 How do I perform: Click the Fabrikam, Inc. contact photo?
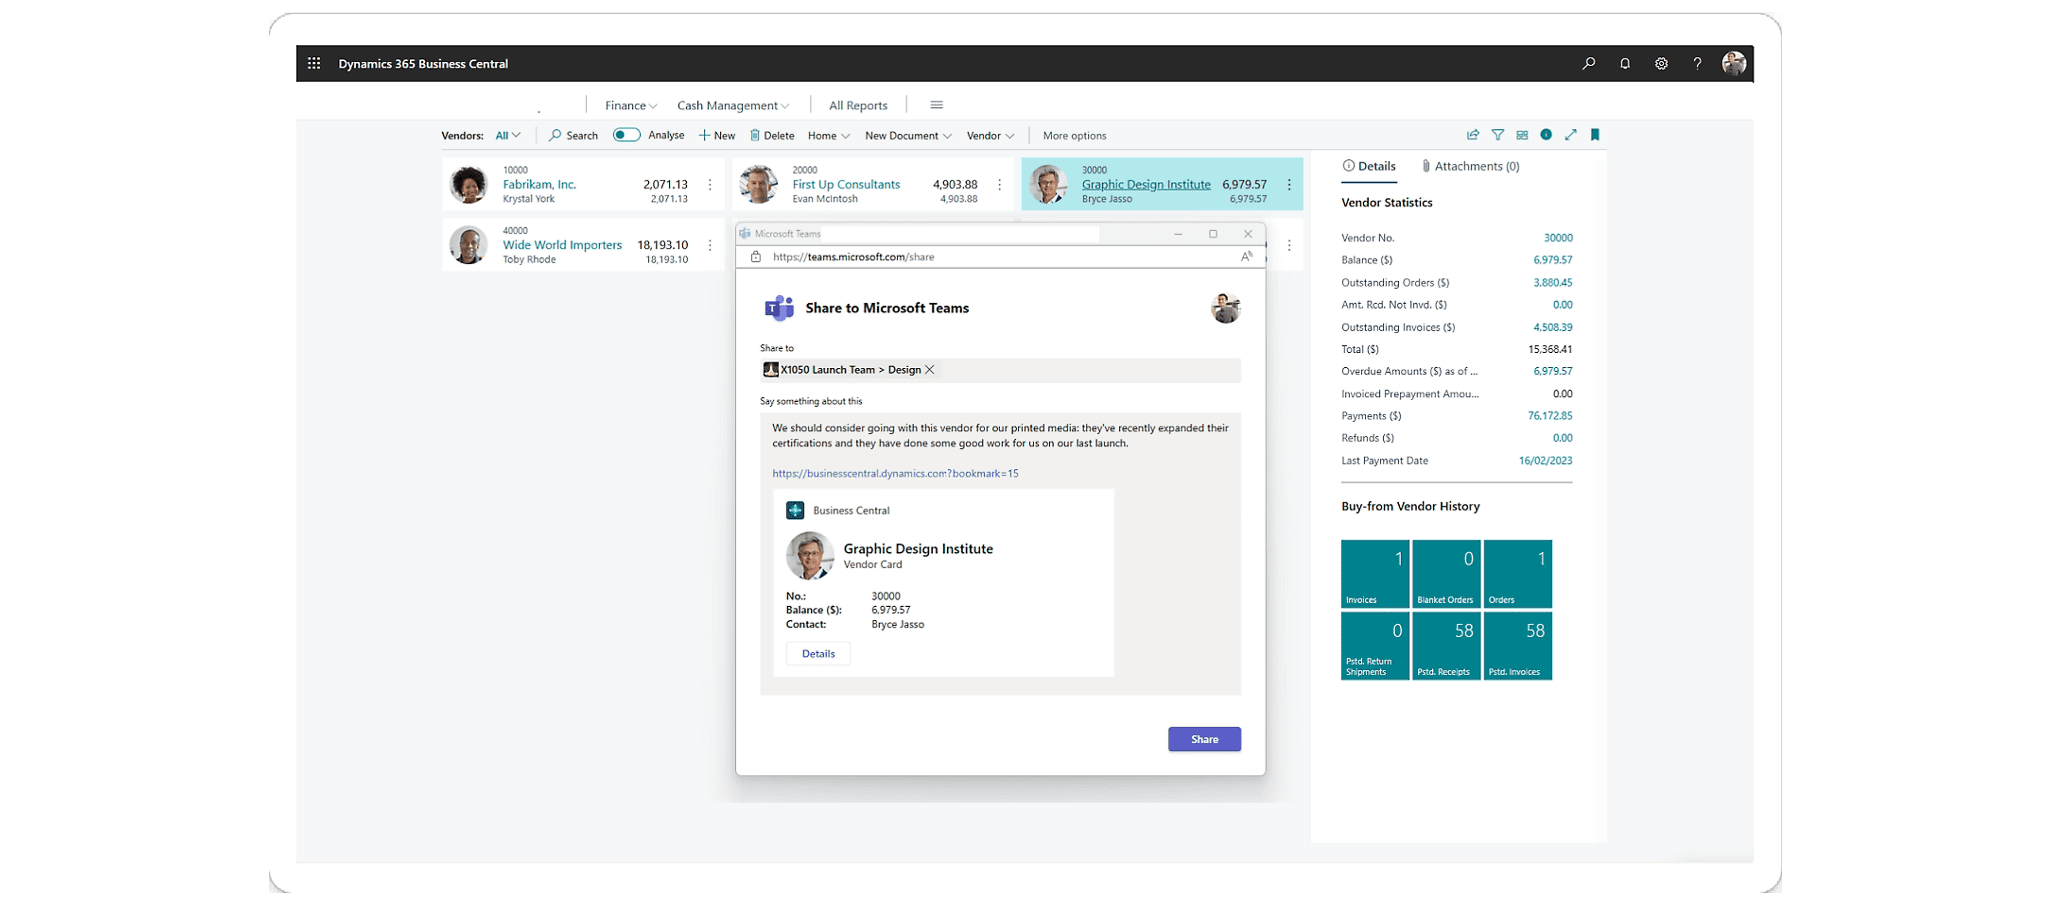point(468,185)
